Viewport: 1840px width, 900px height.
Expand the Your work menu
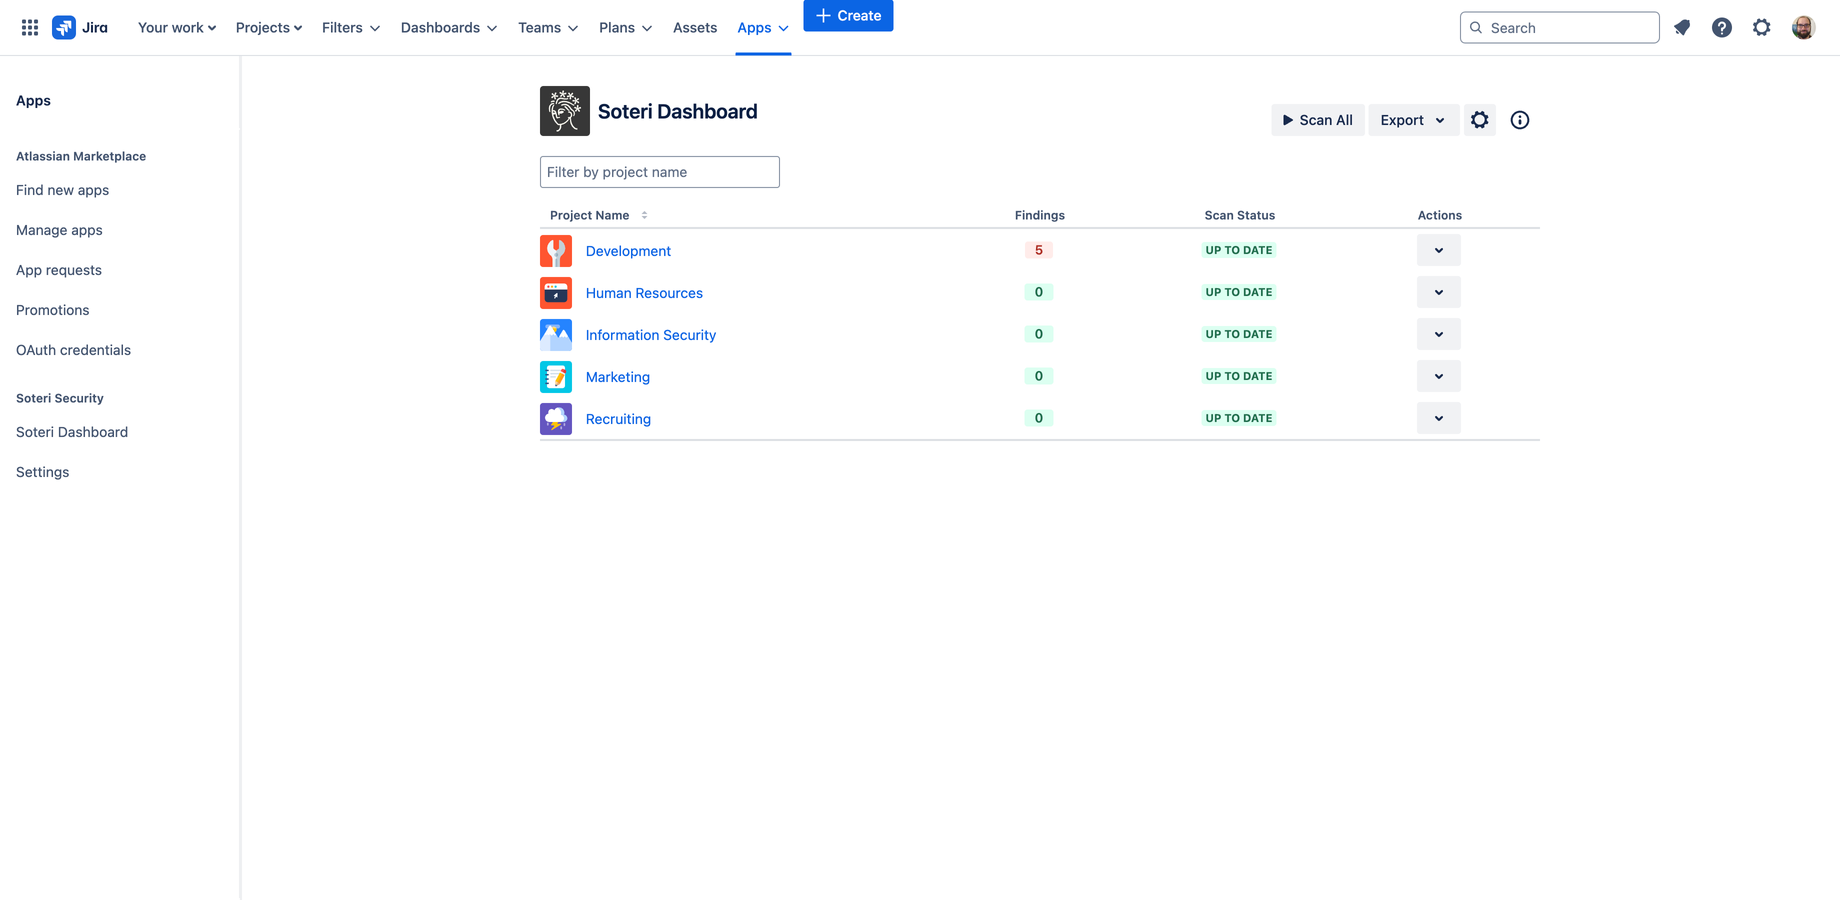click(x=177, y=28)
